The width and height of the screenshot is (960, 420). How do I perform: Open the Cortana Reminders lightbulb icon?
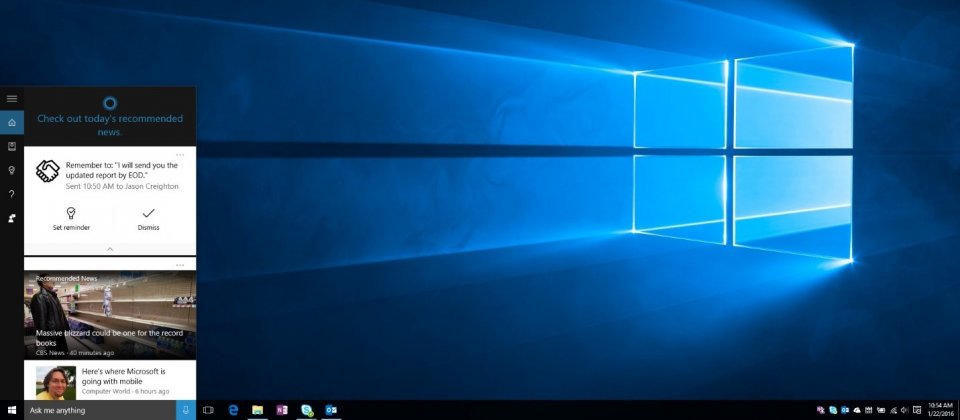coord(12,170)
